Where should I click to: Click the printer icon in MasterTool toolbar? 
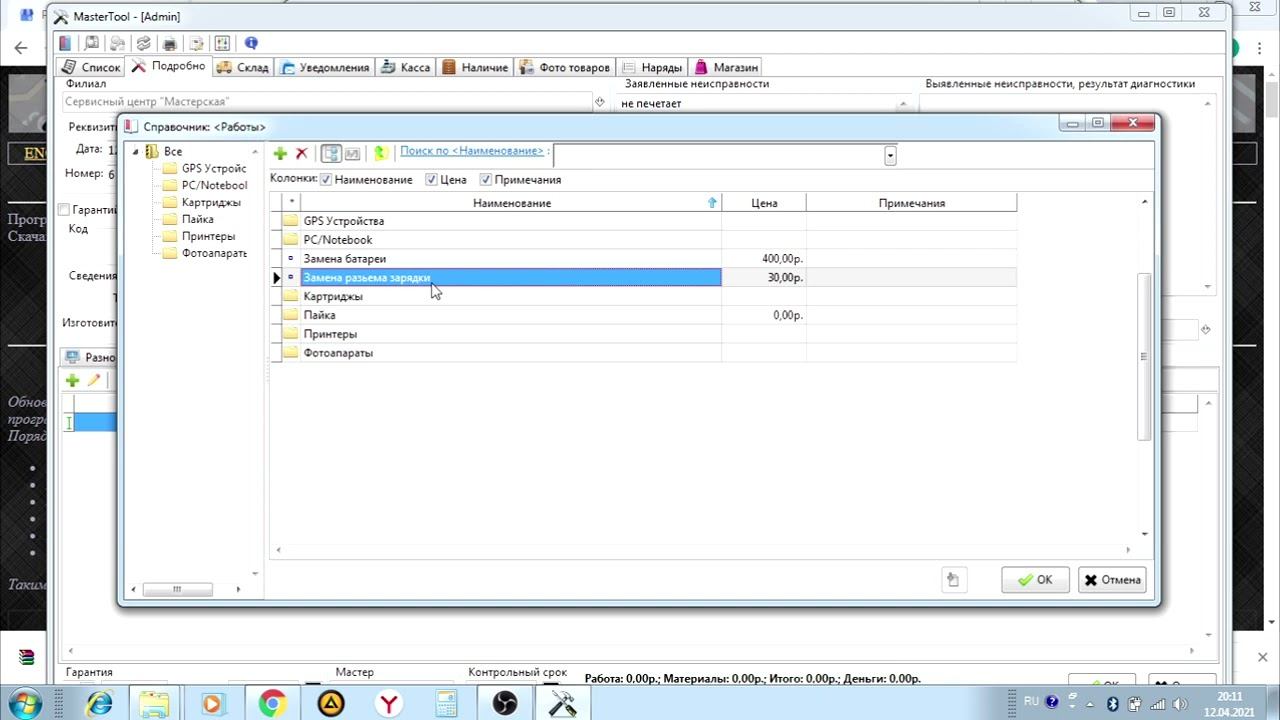[x=170, y=43]
